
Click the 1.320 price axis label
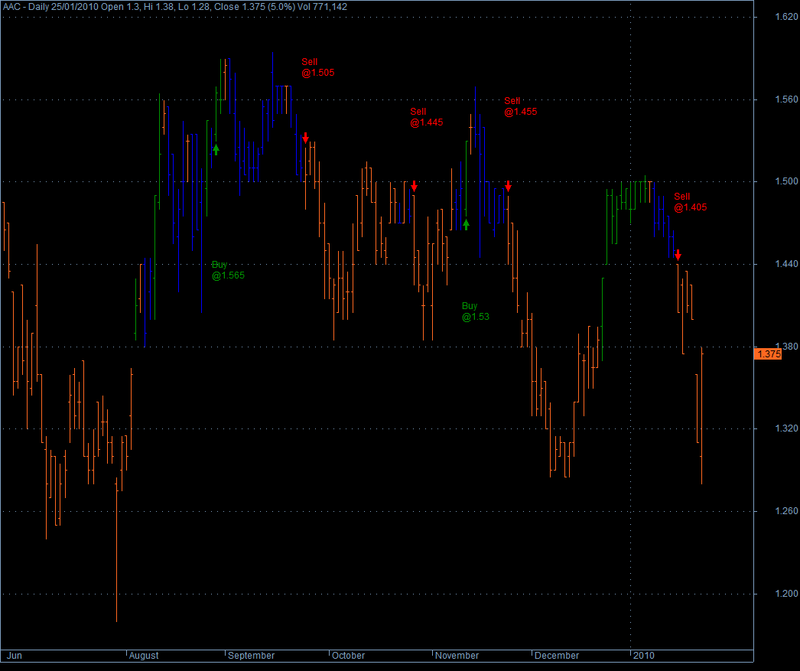pos(786,428)
